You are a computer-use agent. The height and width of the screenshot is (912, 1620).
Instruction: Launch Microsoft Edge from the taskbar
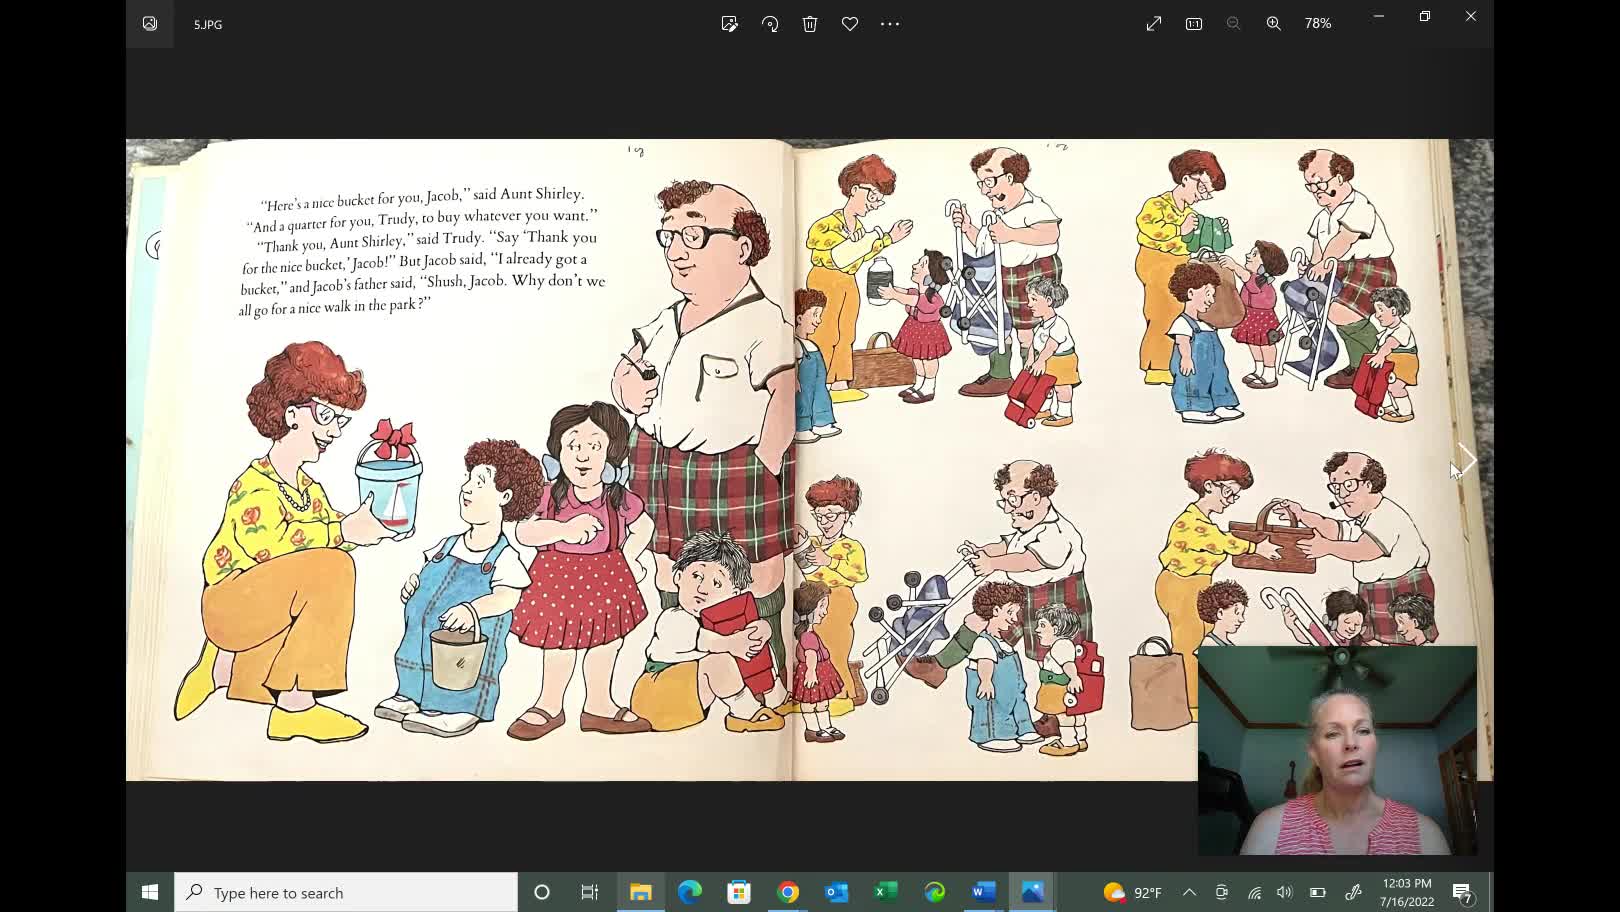[x=690, y=892]
